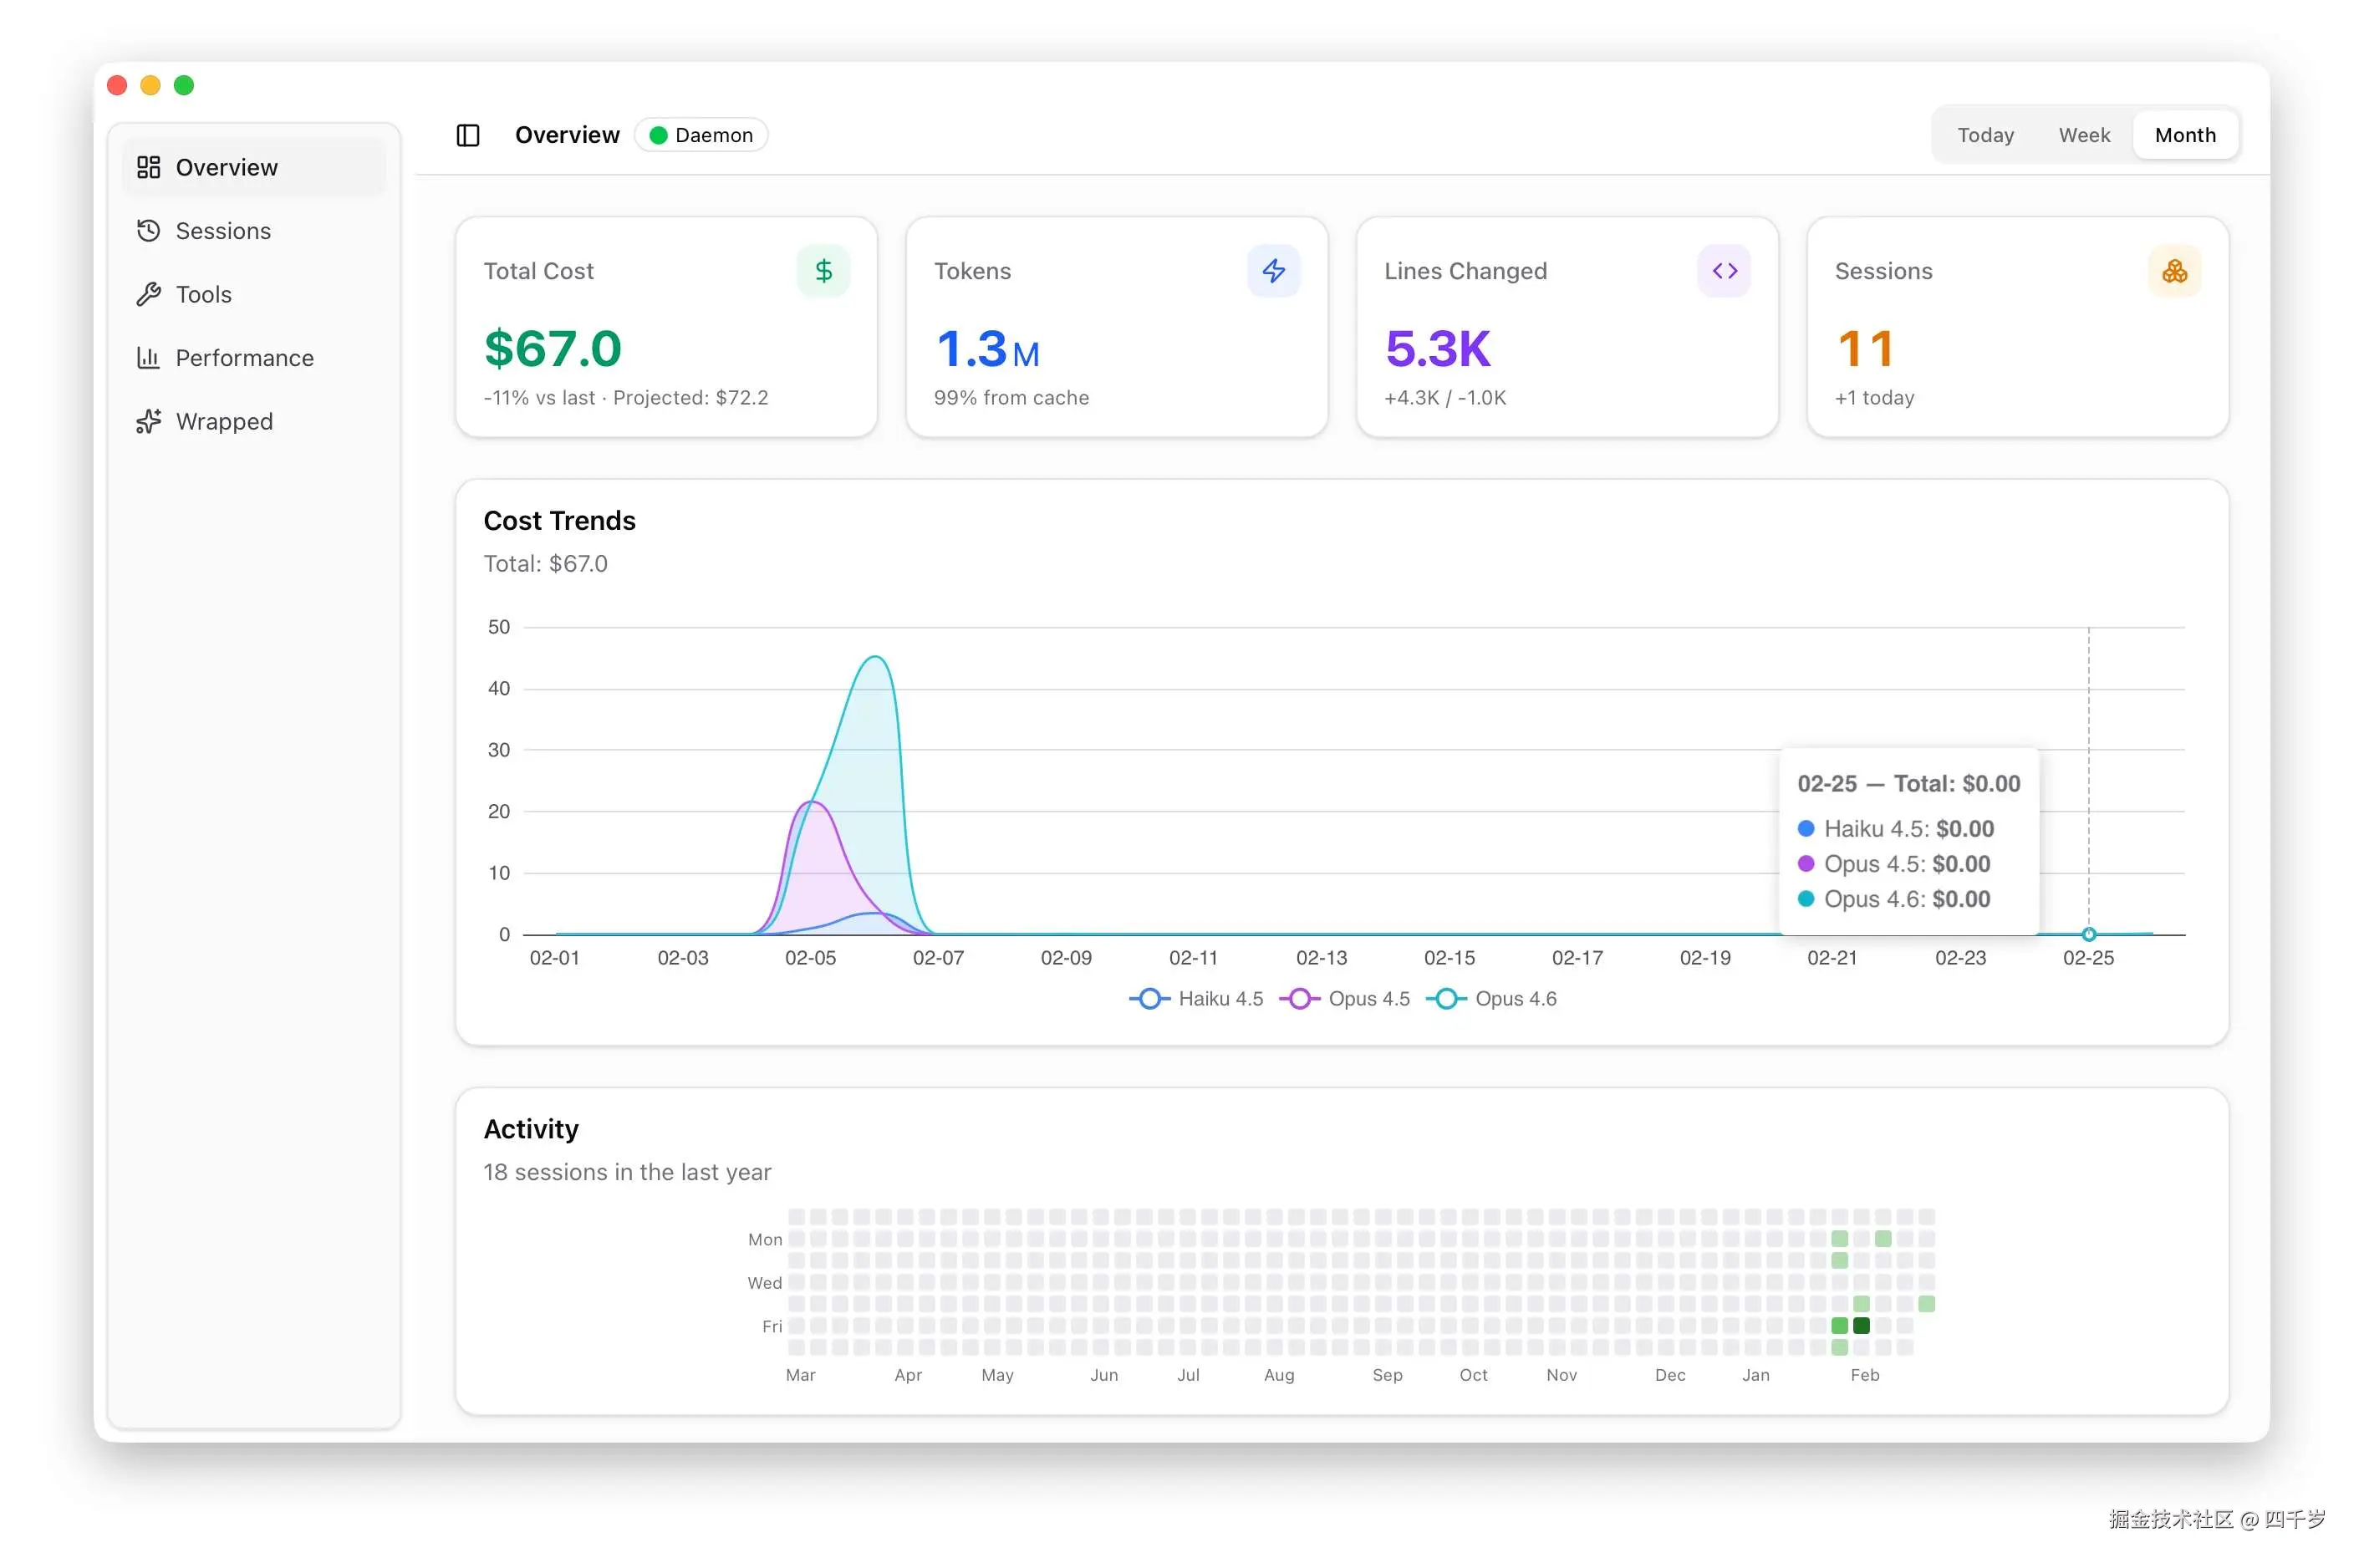Switch time range to Week
Viewport: 2364px width, 1568px height.
pos(2084,135)
